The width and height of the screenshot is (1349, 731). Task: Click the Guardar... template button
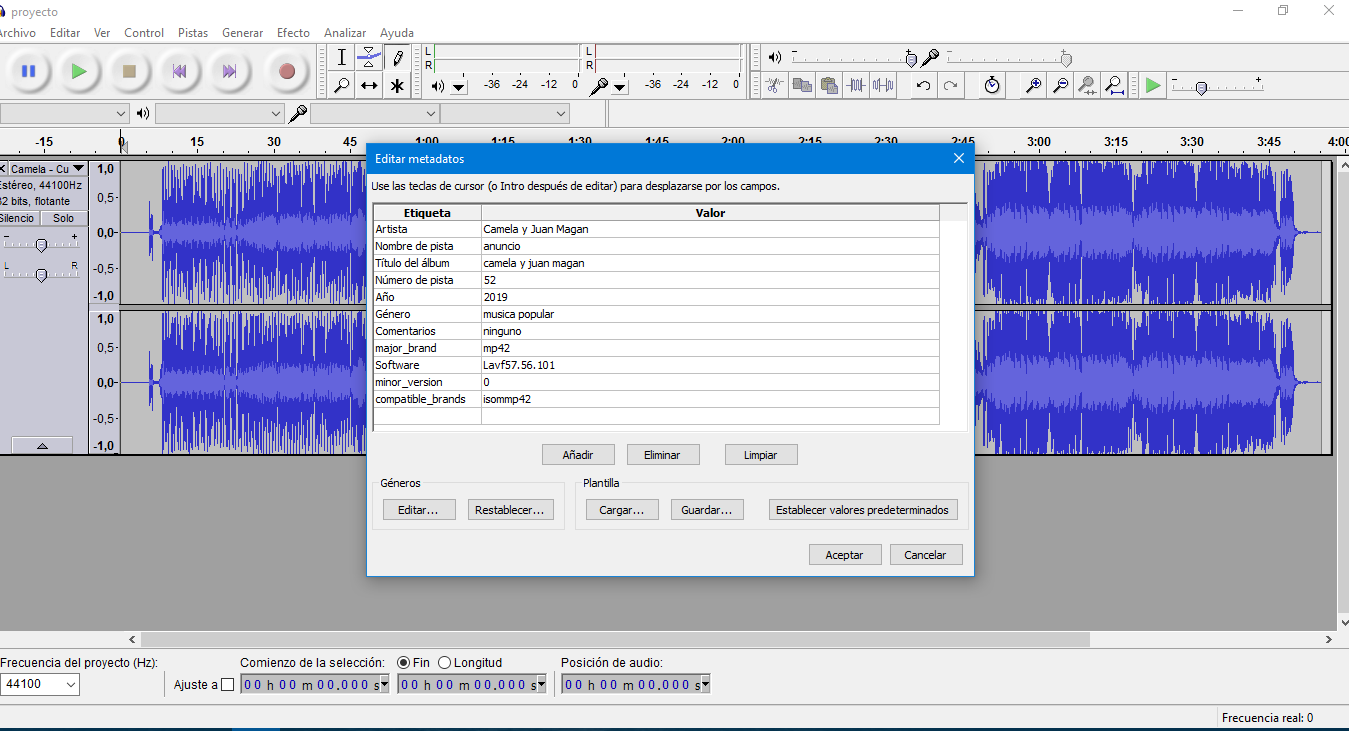[706, 510]
